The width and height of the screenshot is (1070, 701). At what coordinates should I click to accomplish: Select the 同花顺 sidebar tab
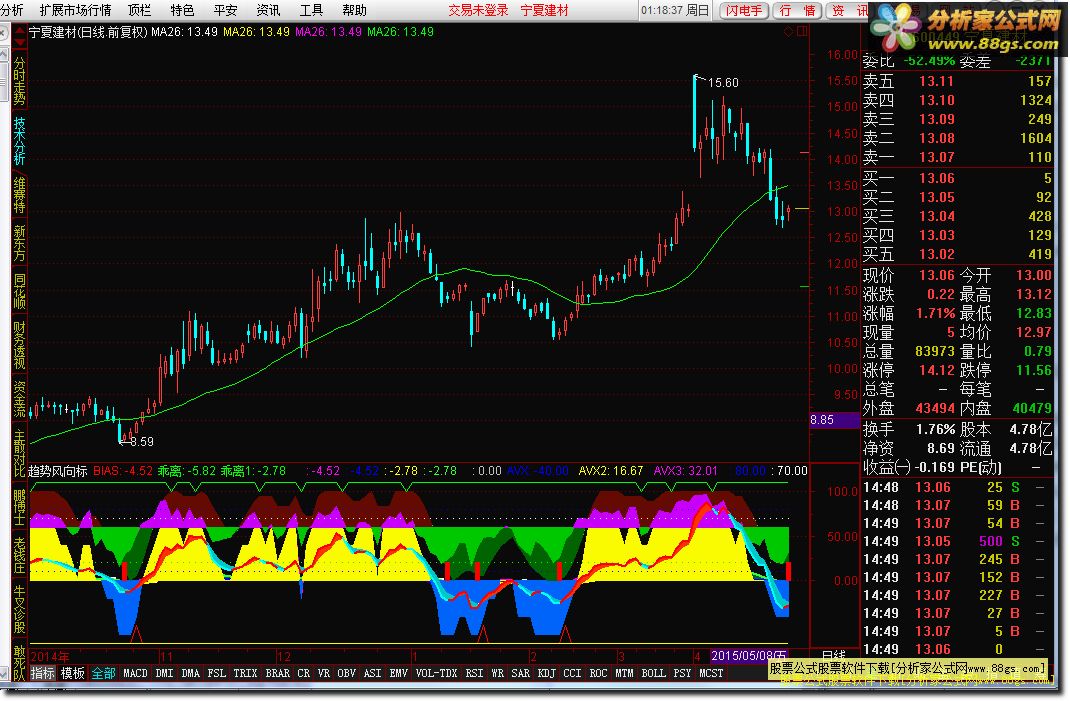click(19, 291)
